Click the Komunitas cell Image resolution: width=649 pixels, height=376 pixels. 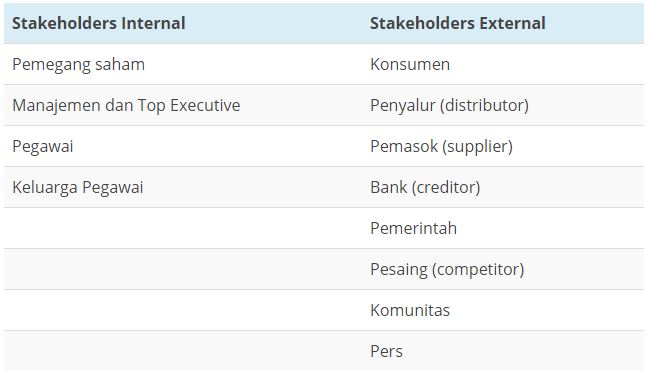click(503, 310)
